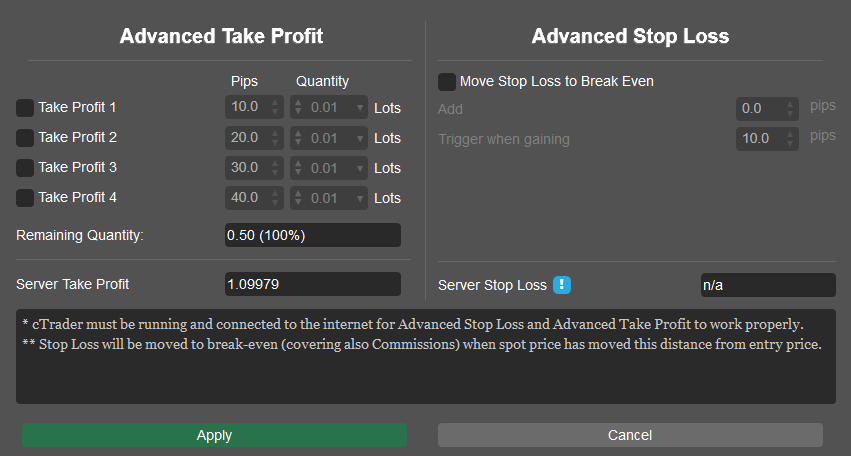Open Take Profit 1 quantity dropdown arrow
Viewport: 851px width, 456px height.
360,107
